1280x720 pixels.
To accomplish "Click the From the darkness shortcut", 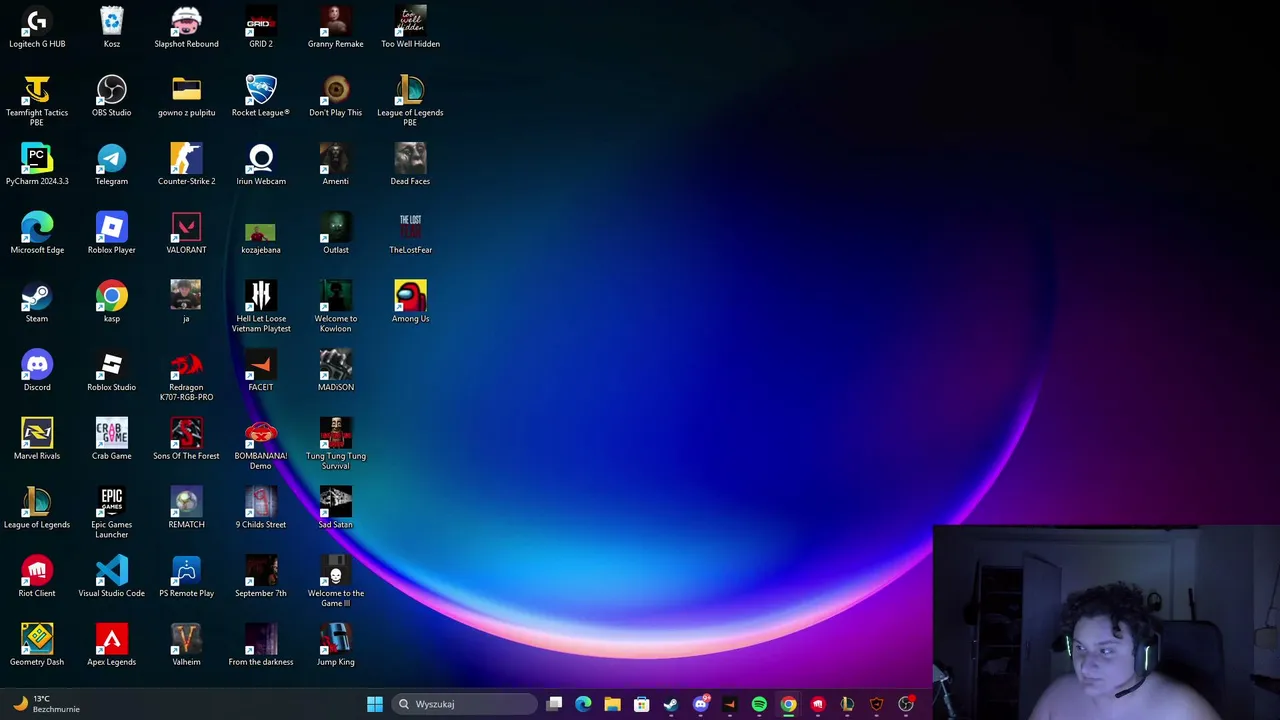I will coord(261,645).
